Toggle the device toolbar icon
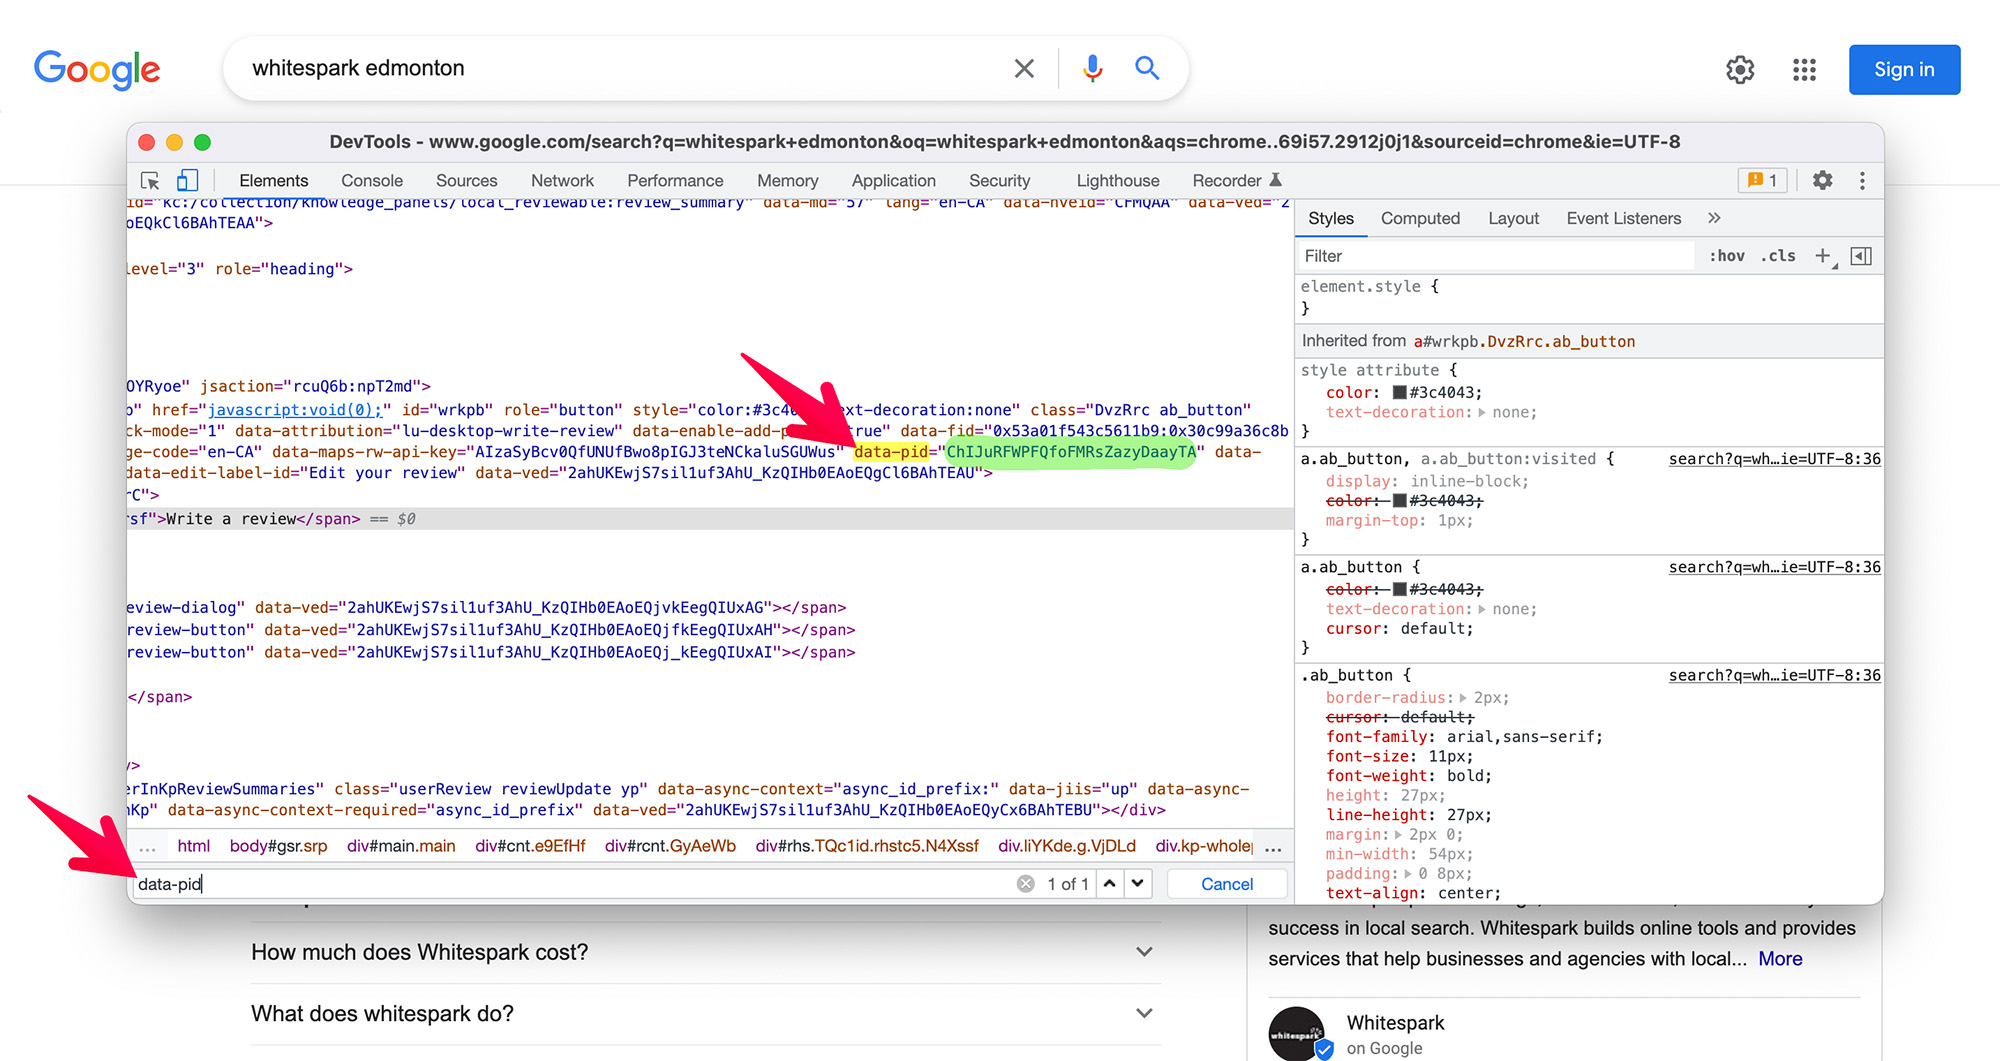This screenshot has width=2000, height=1061. click(x=187, y=181)
